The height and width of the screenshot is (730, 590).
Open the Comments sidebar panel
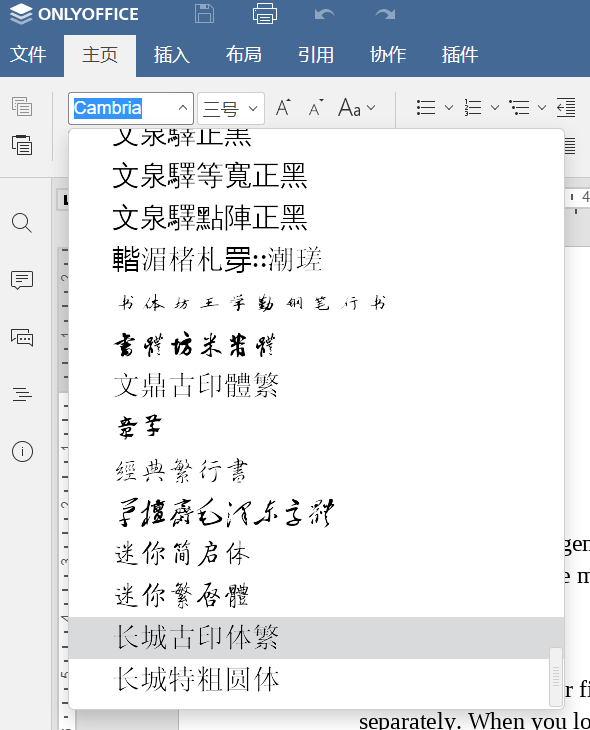tap(22, 280)
